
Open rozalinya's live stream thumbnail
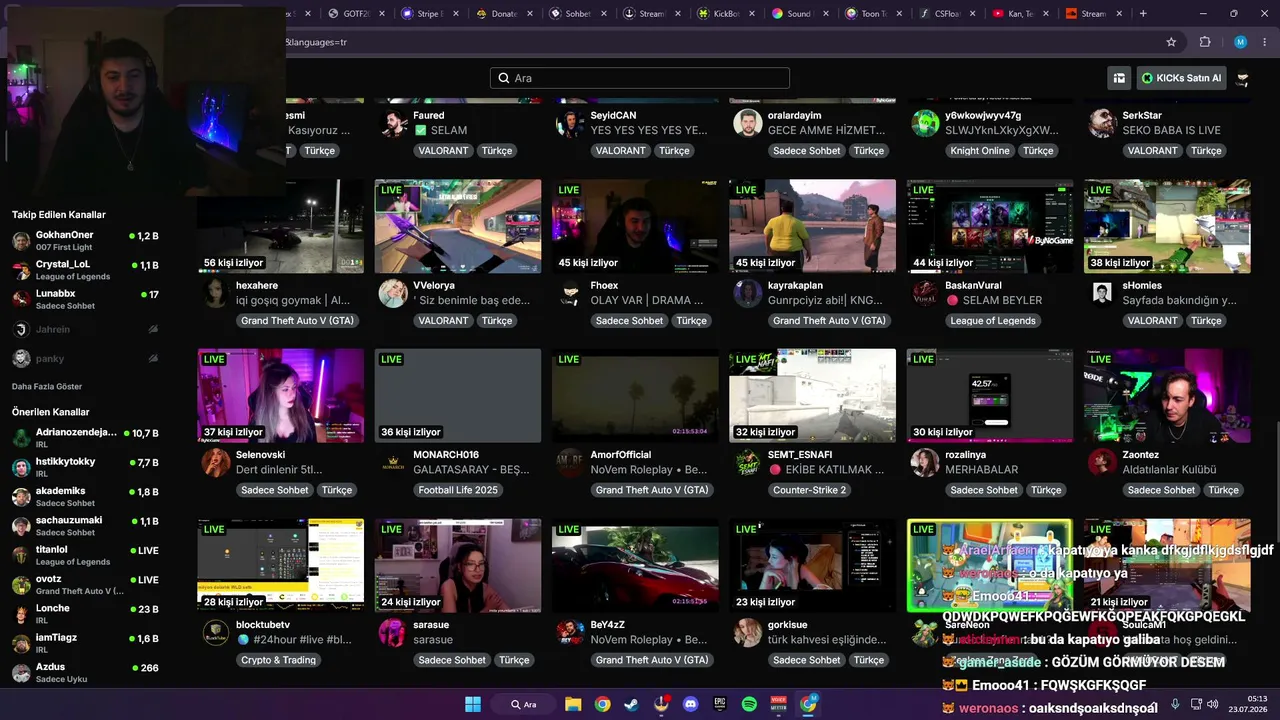[990, 396]
